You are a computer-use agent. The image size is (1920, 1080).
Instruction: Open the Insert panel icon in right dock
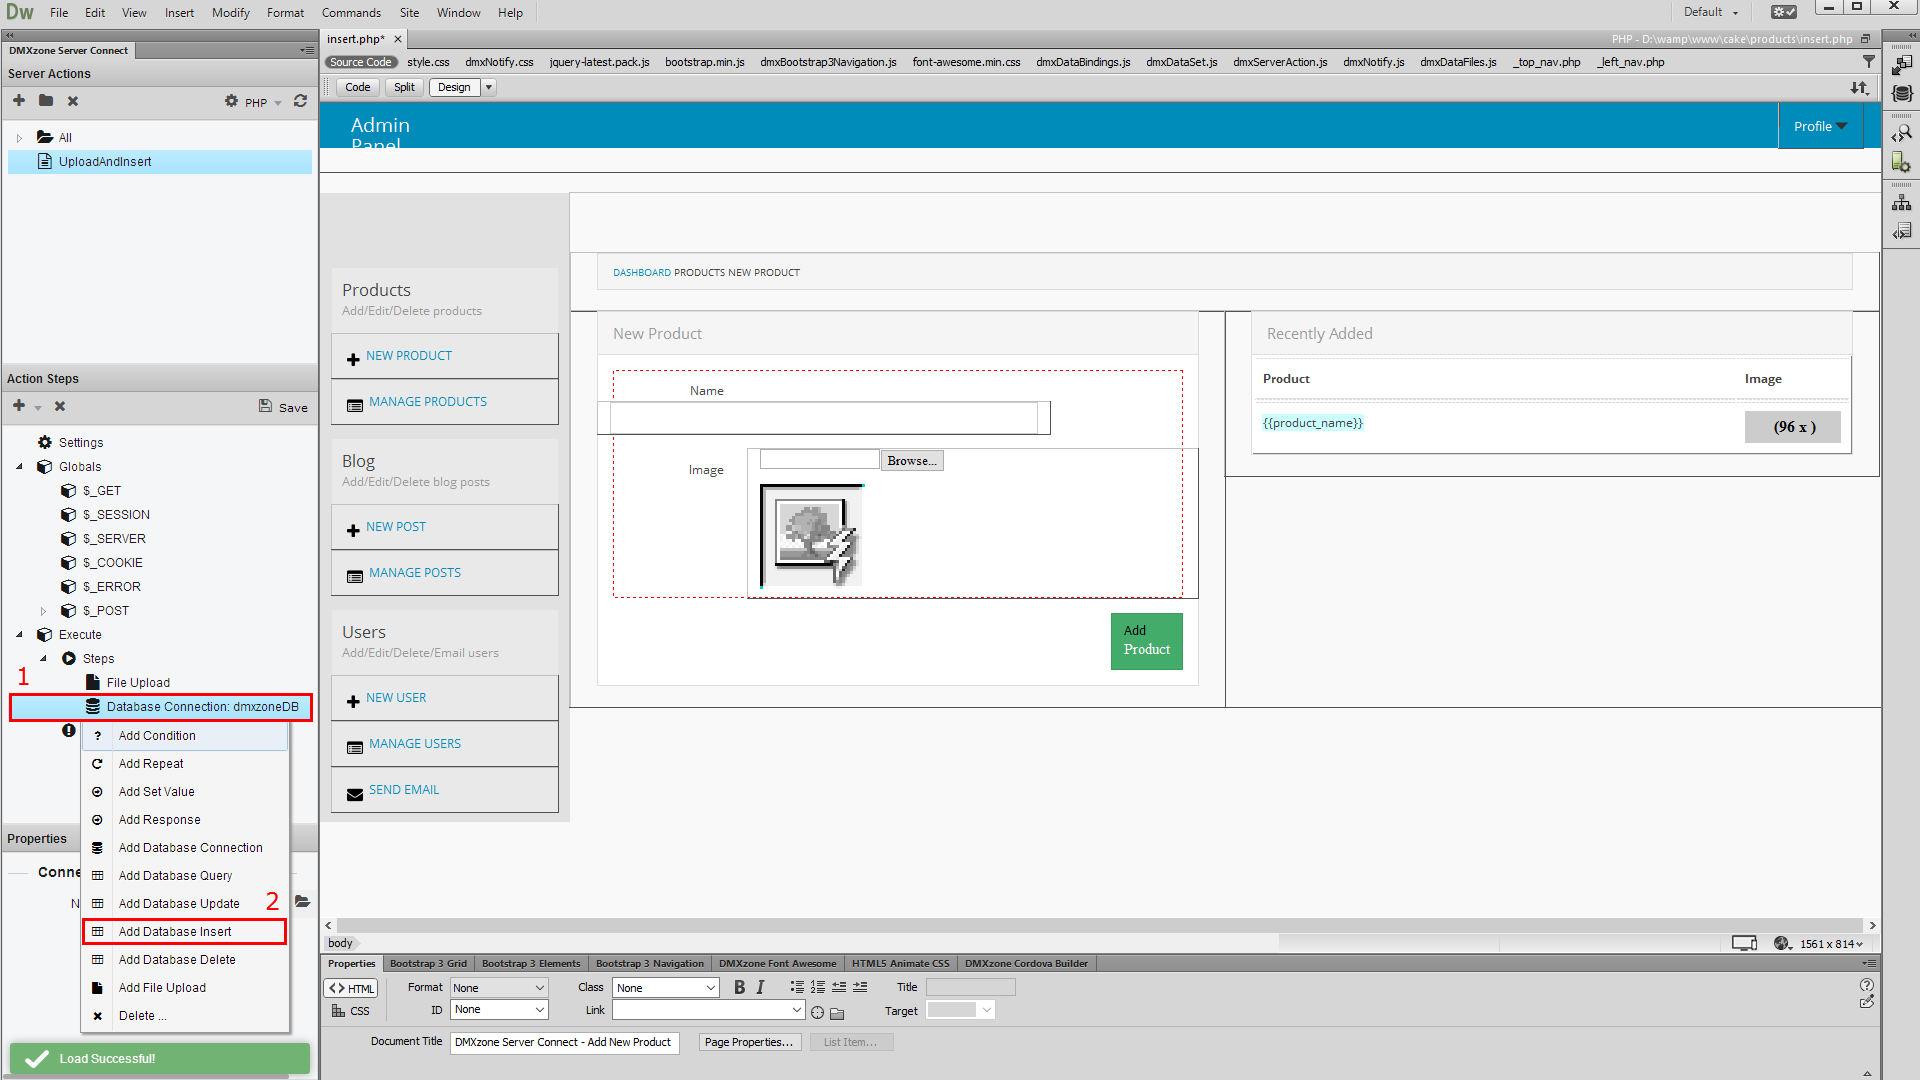1902,66
